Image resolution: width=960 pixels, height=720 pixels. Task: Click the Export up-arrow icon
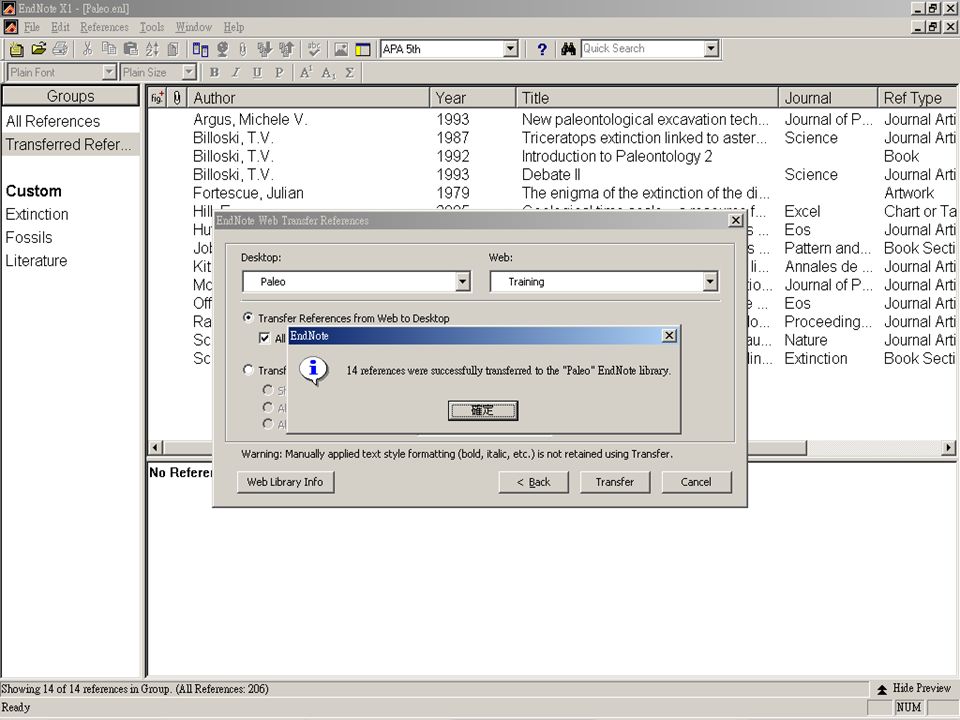tap(286, 49)
